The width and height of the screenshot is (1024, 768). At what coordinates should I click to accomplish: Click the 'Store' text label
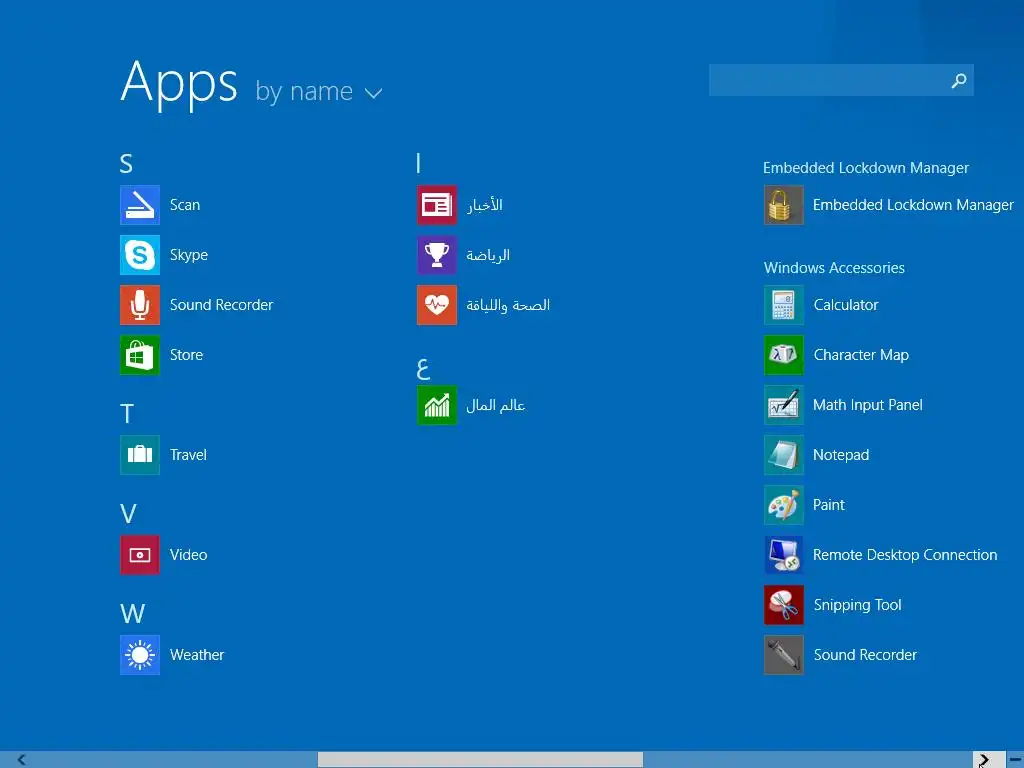coord(186,355)
